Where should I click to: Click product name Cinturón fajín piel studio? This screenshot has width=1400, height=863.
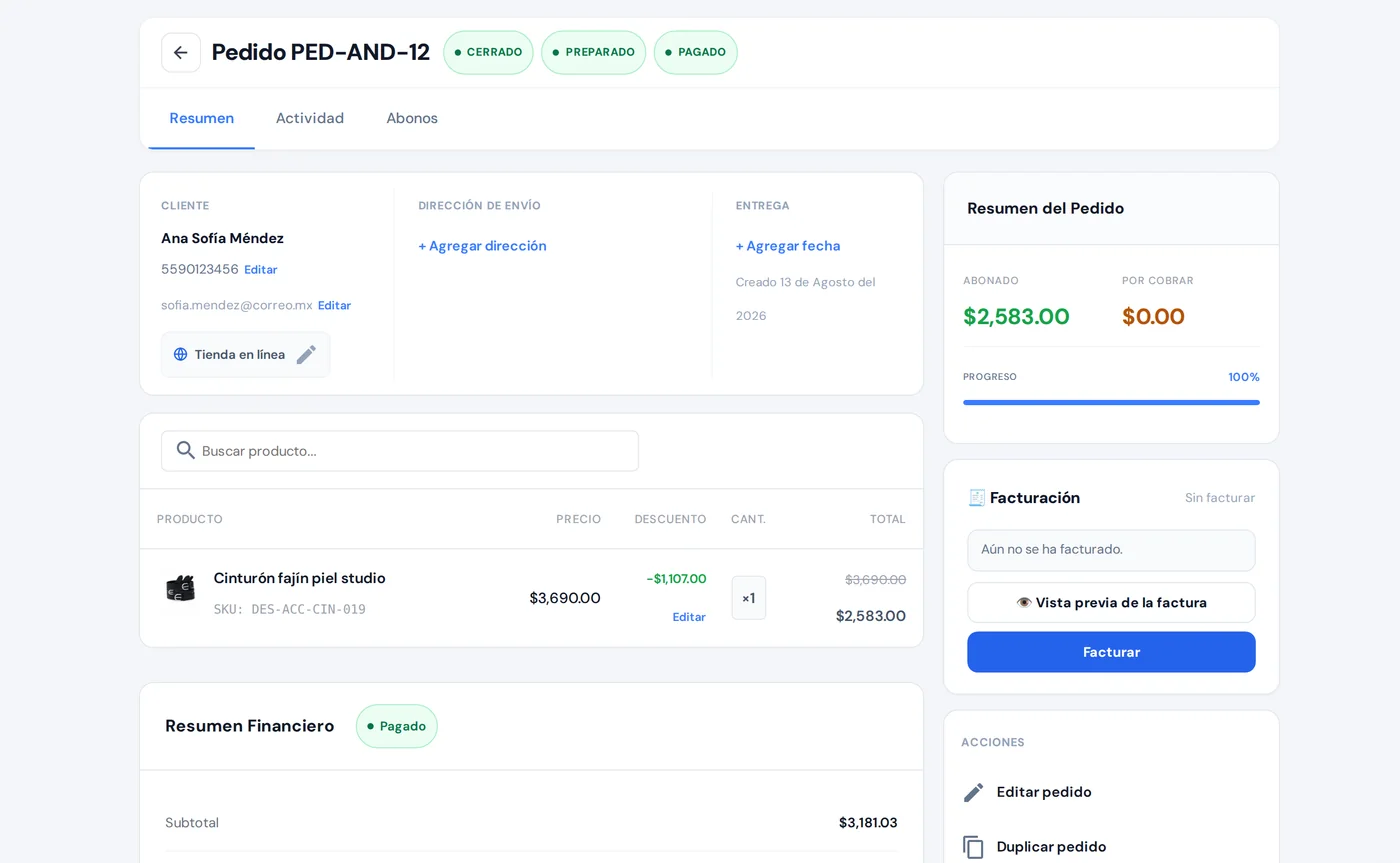pyautogui.click(x=299, y=578)
